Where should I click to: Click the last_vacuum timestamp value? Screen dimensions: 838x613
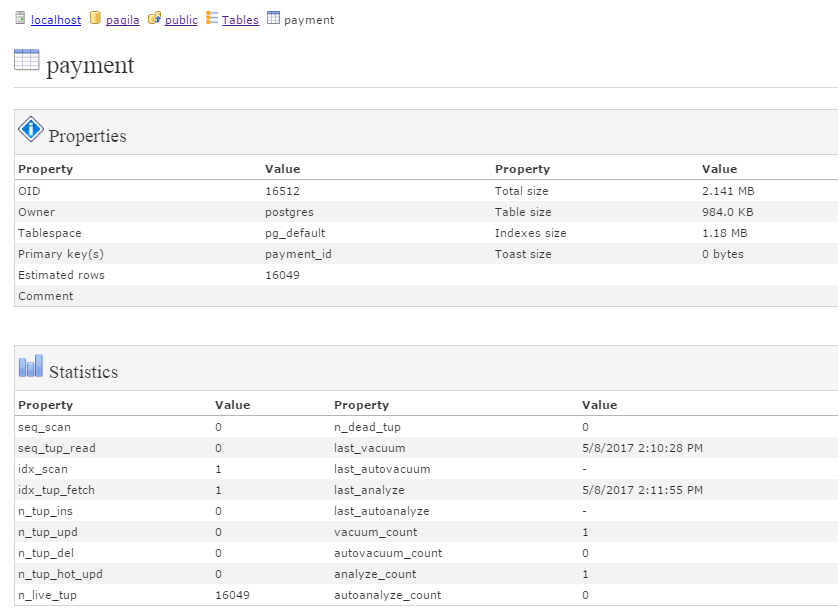(642, 448)
